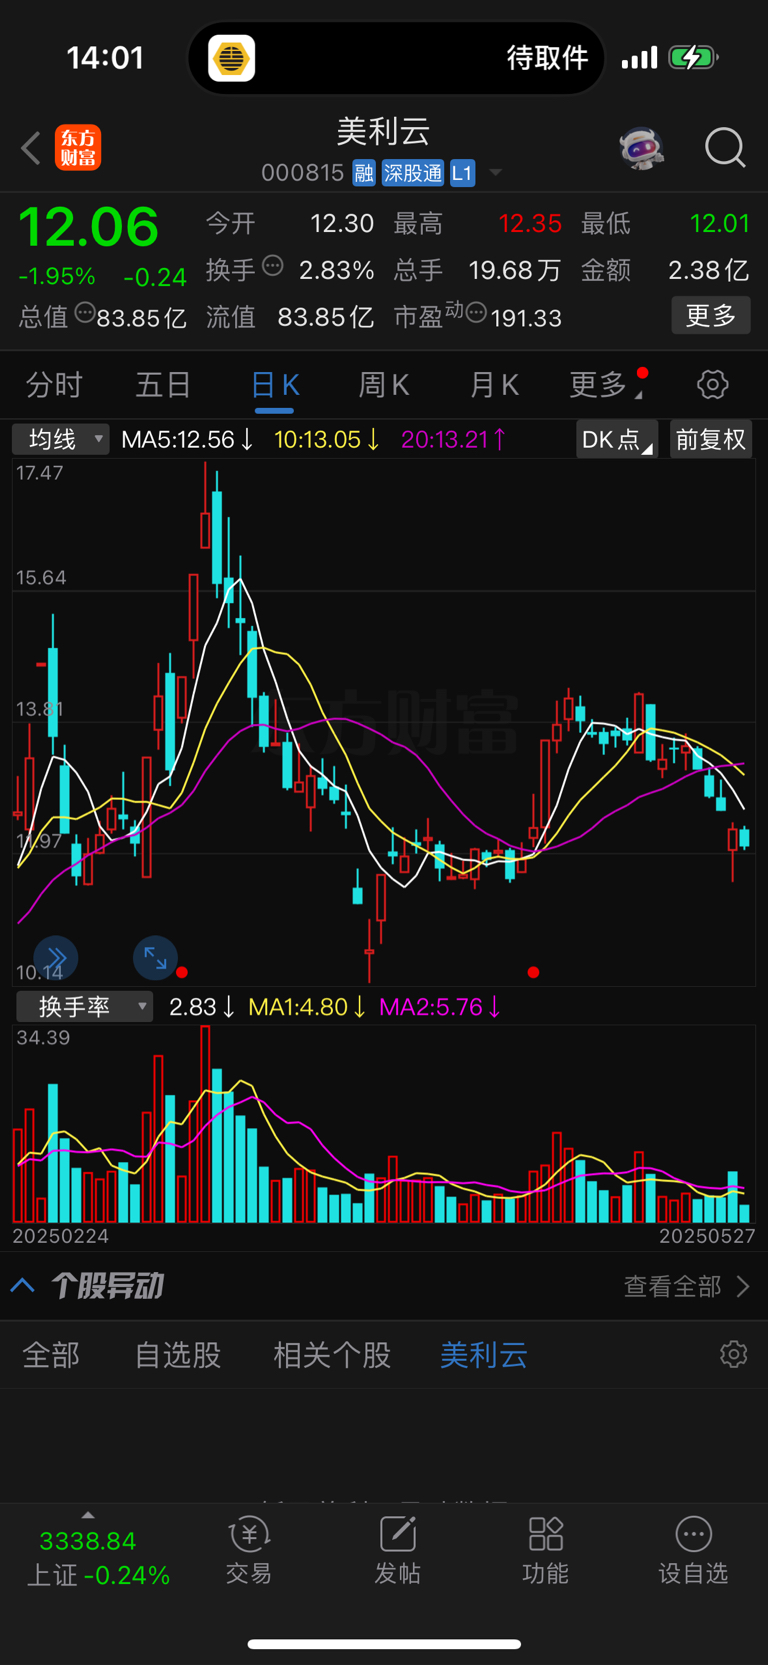Open 更多 chart period dropdown
The height and width of the screenshot is (1665, 769).
[x=606, y=384]
